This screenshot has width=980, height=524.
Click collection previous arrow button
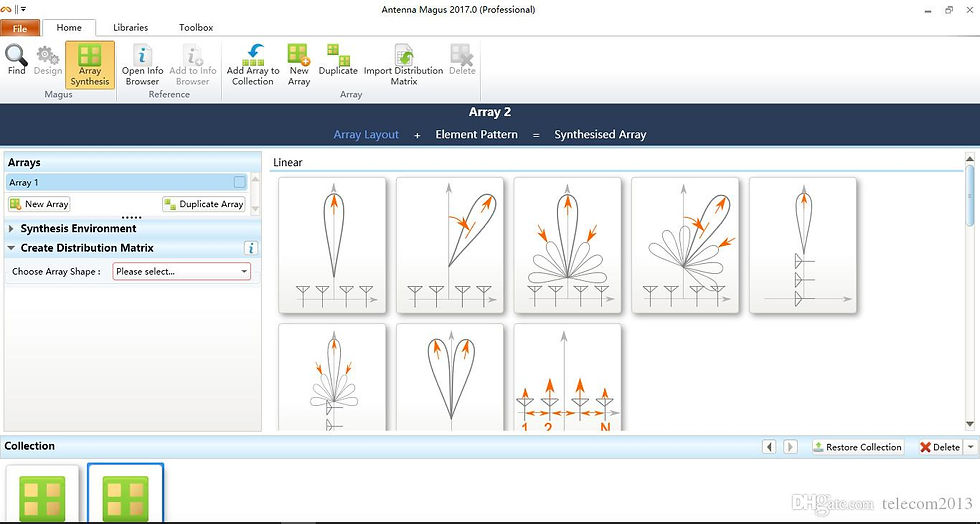pyautogui.click(x=769, y=447)
